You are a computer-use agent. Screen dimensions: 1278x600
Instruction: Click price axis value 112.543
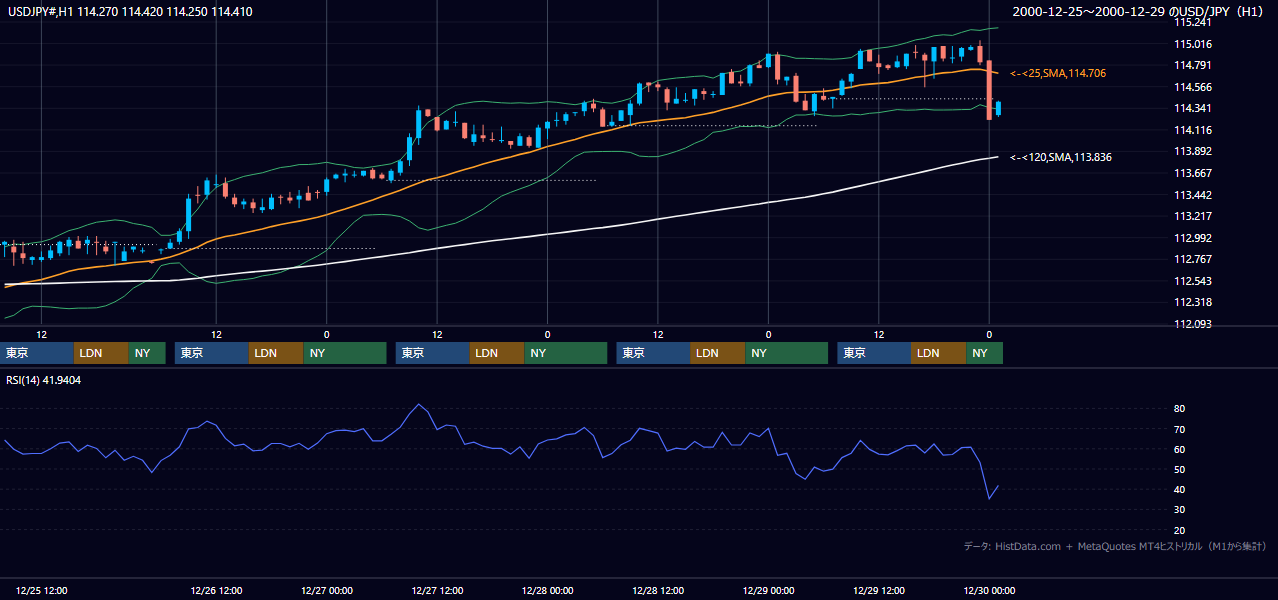click(x=1193, y=281)
